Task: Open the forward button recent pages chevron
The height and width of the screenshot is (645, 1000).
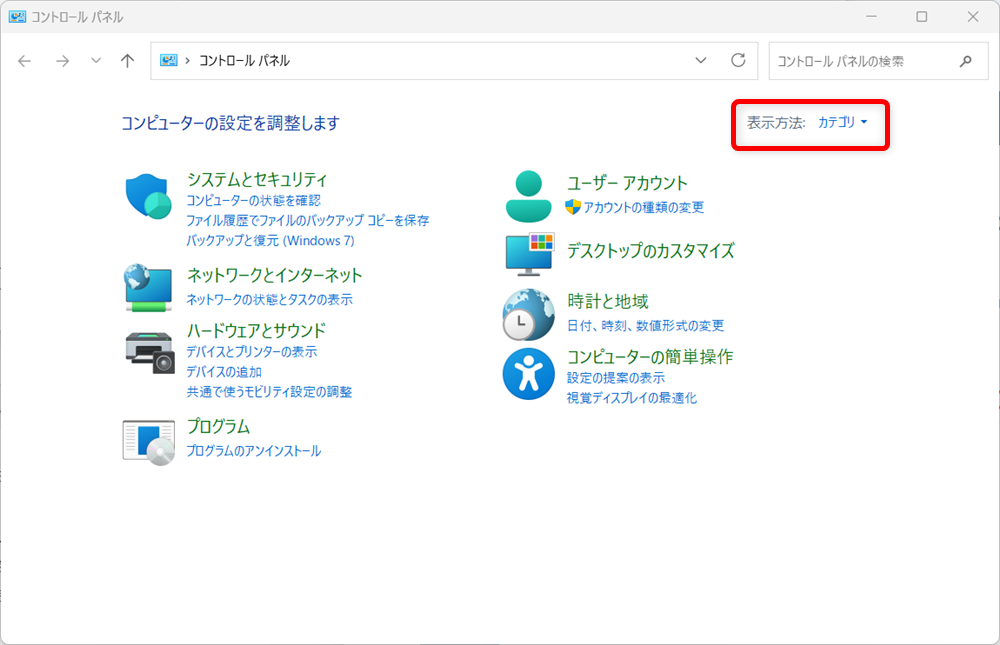Action: 95,60
